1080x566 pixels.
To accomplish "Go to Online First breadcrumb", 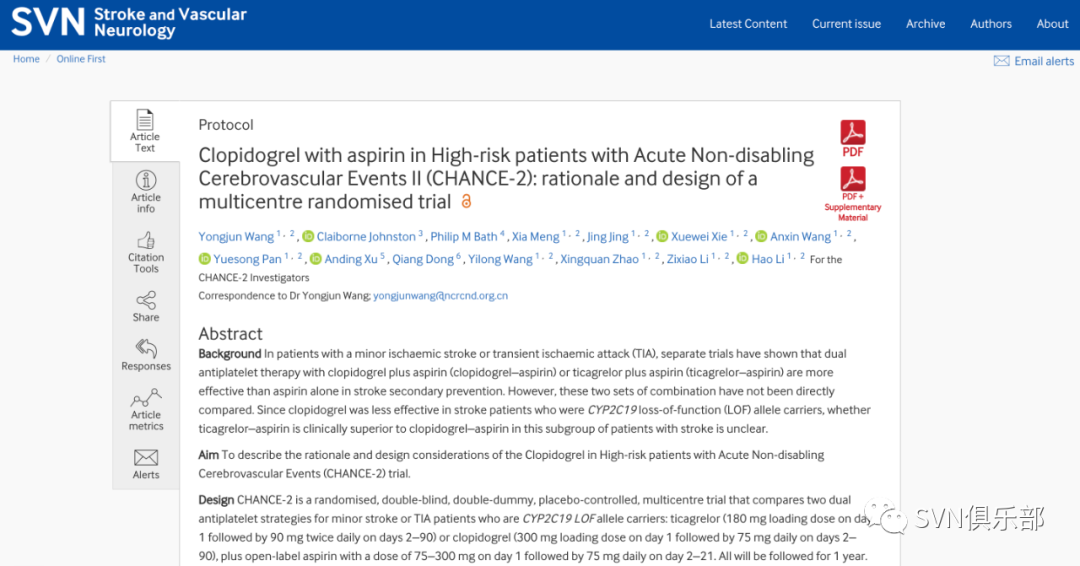I will (81, 59).
